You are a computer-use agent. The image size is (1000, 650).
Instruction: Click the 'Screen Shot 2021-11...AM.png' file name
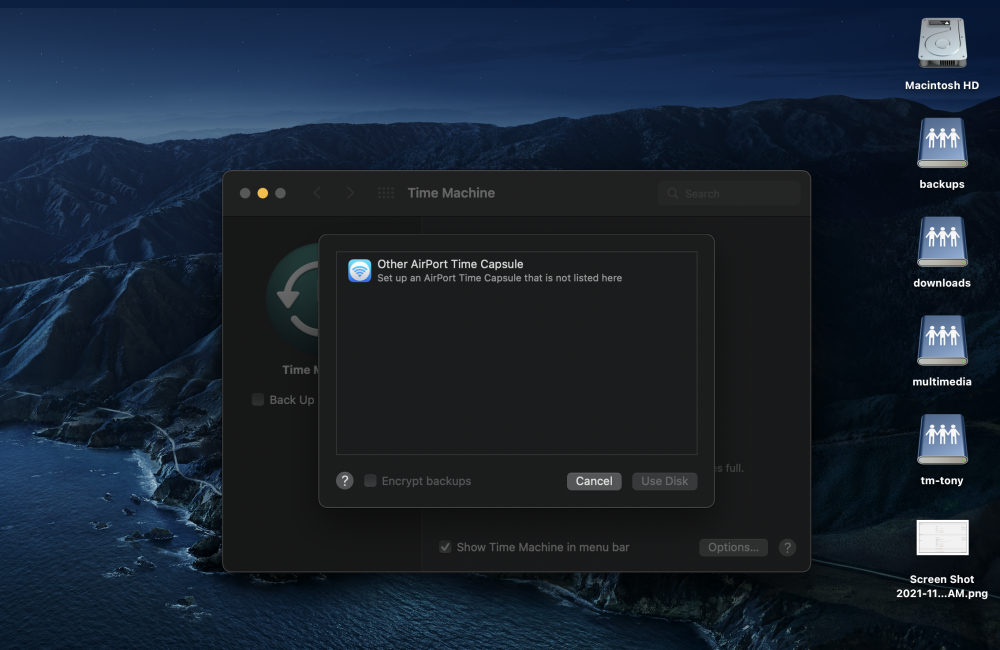pyautogui.click(x=942, y=586)
